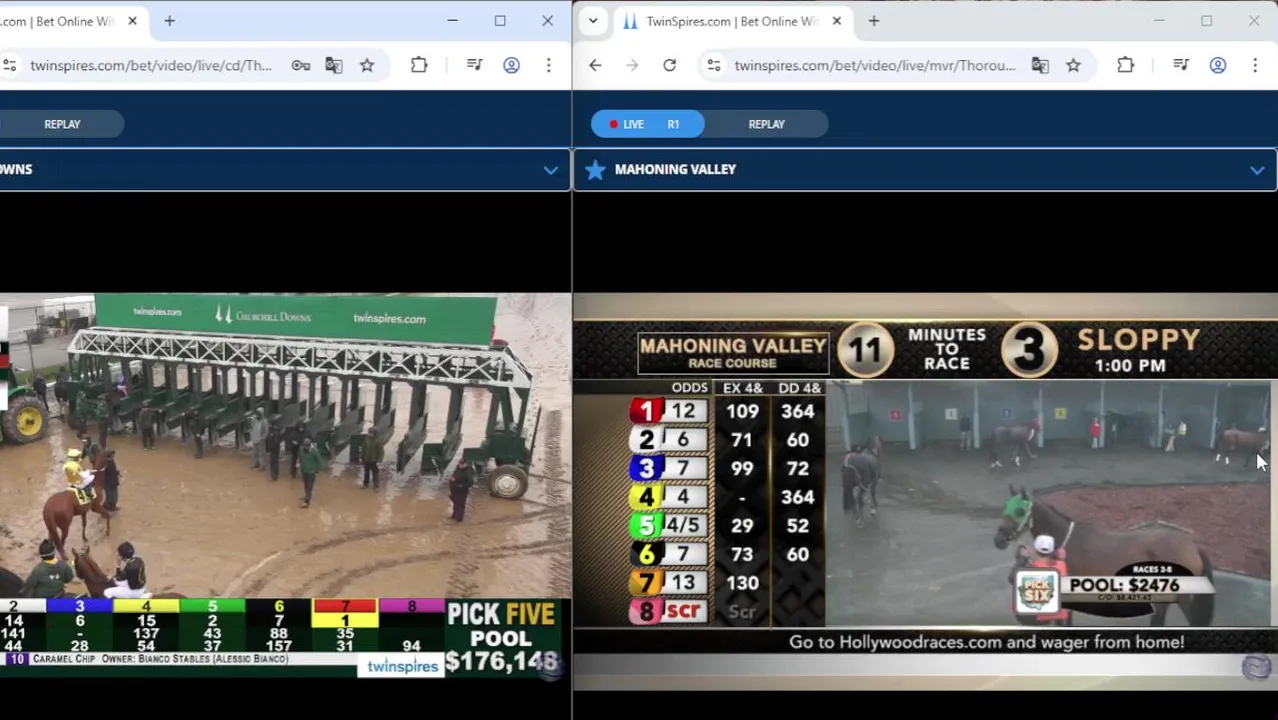
Task: Reload the Mahoning Valley page
Action: (669, 66)
